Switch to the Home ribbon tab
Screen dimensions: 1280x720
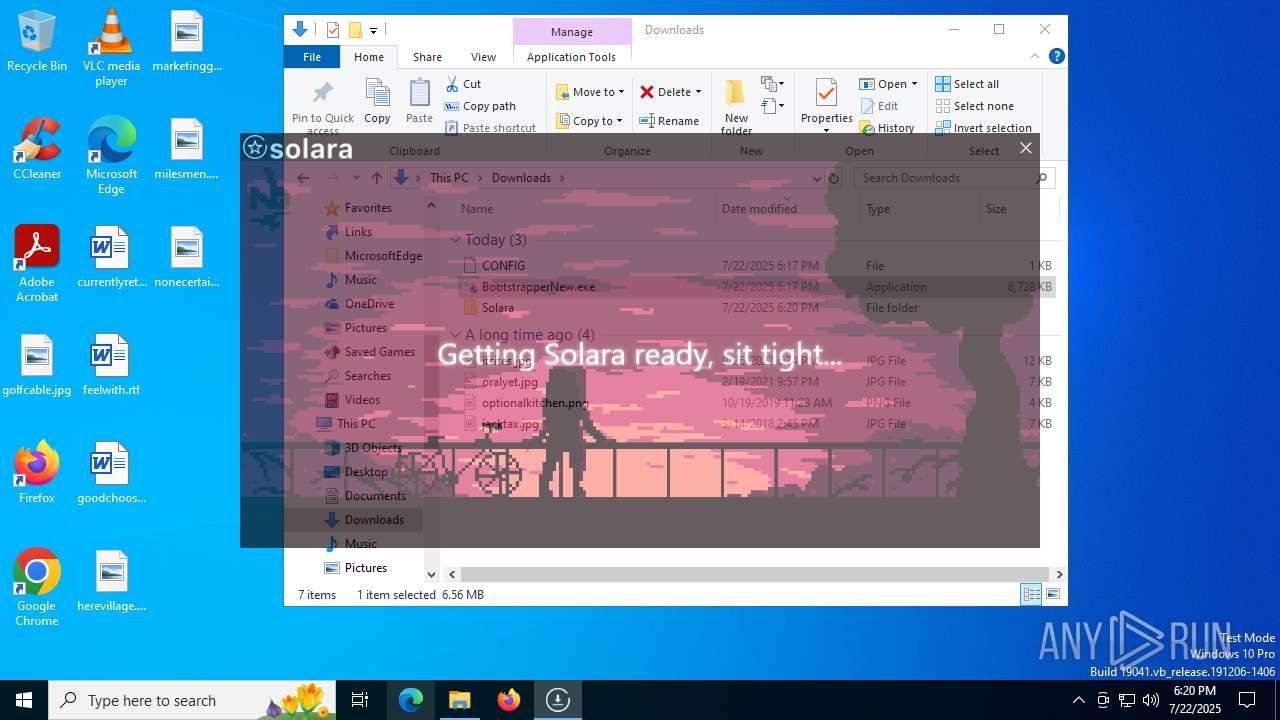pos(368,57)
